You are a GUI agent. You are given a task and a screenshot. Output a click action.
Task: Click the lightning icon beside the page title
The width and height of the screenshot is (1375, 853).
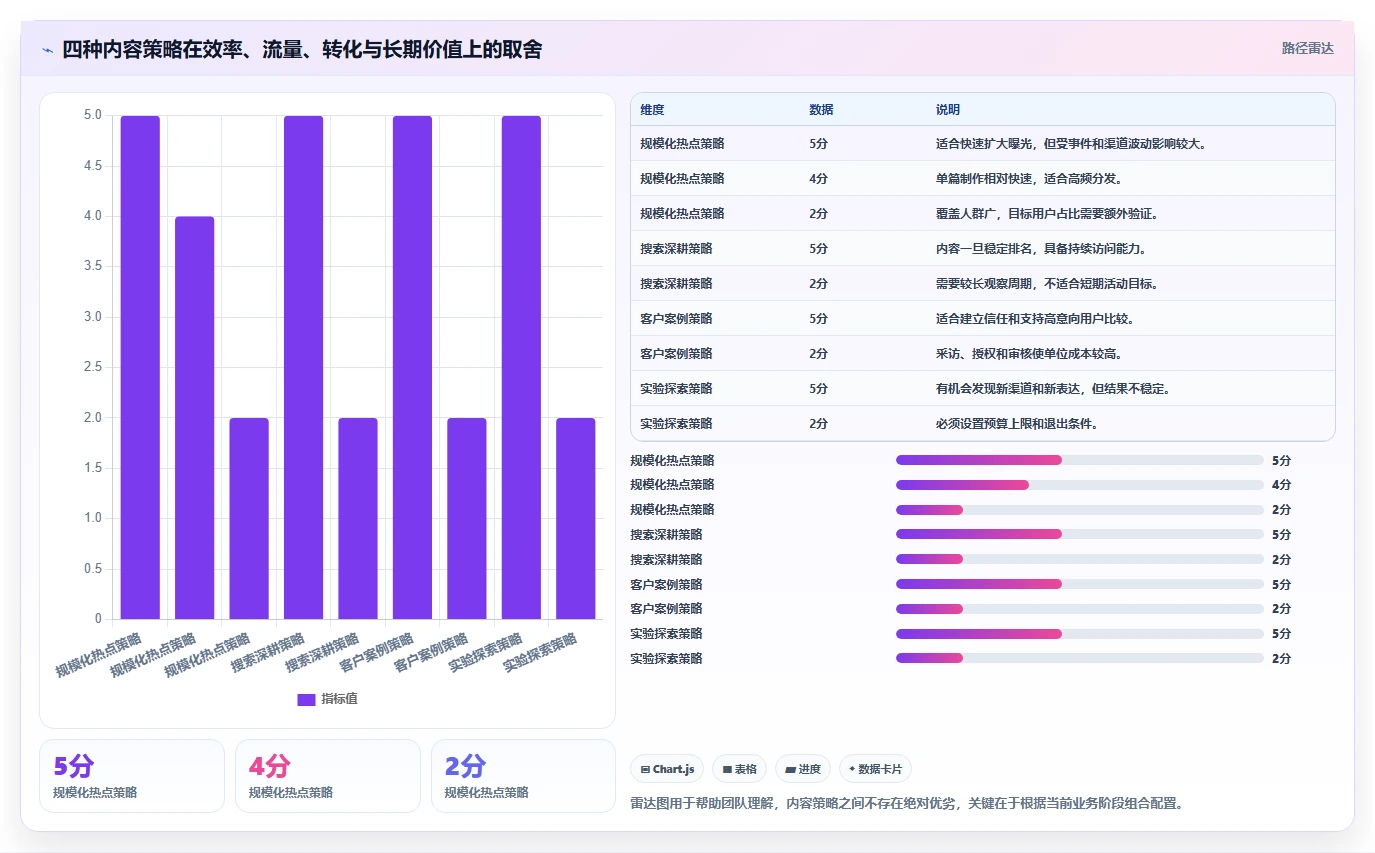point(47,50)
